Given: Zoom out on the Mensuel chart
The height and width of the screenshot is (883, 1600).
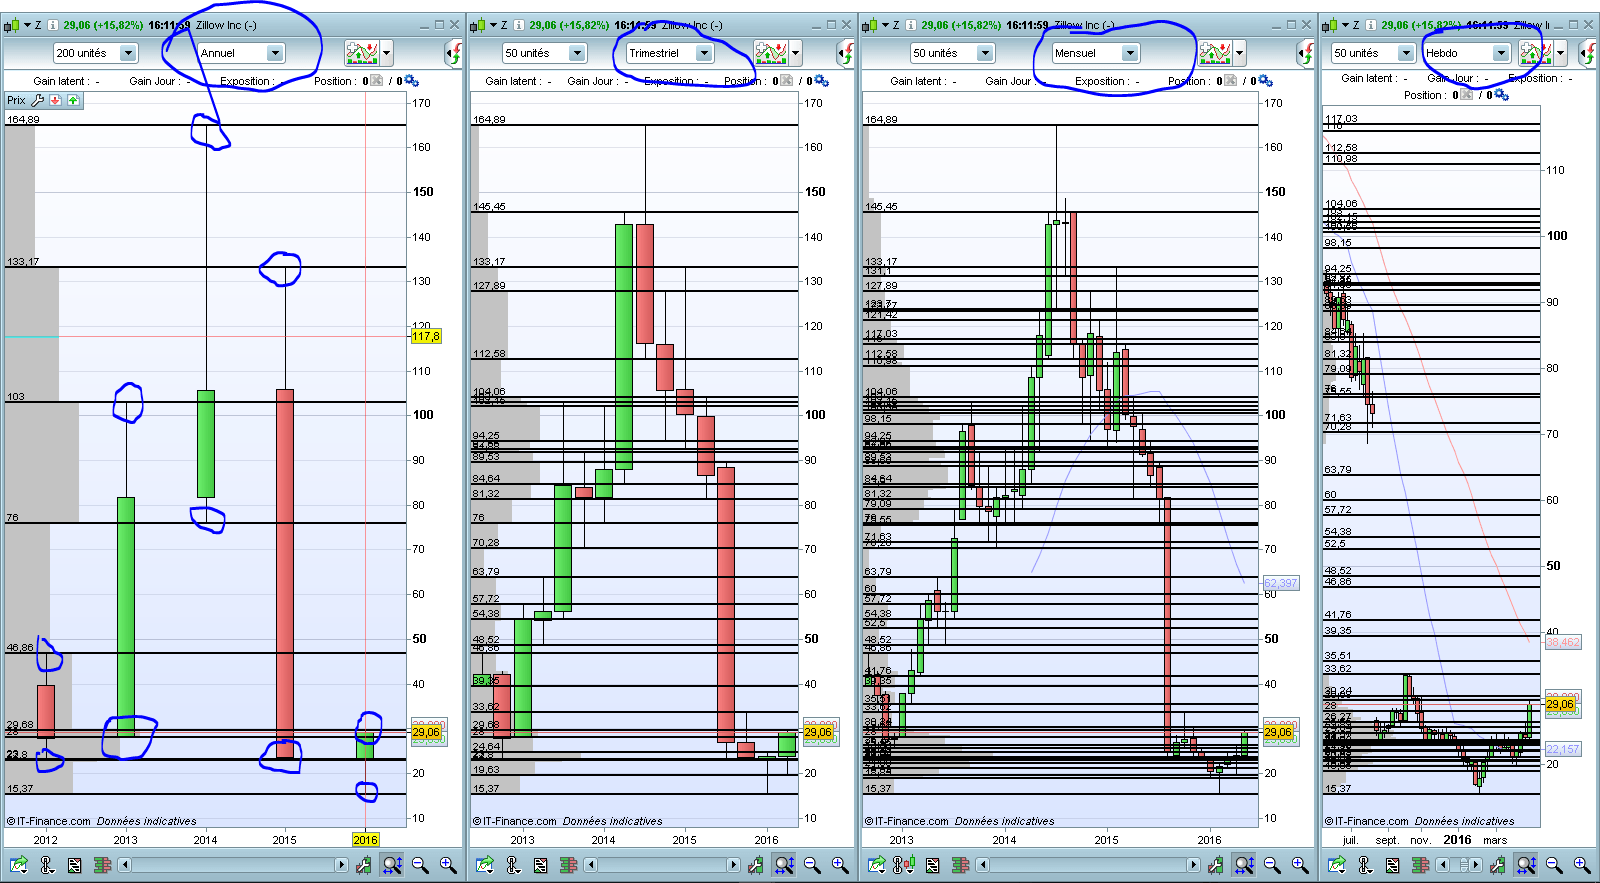Looking at the screenshot, I should click(x=1272, y=865).
